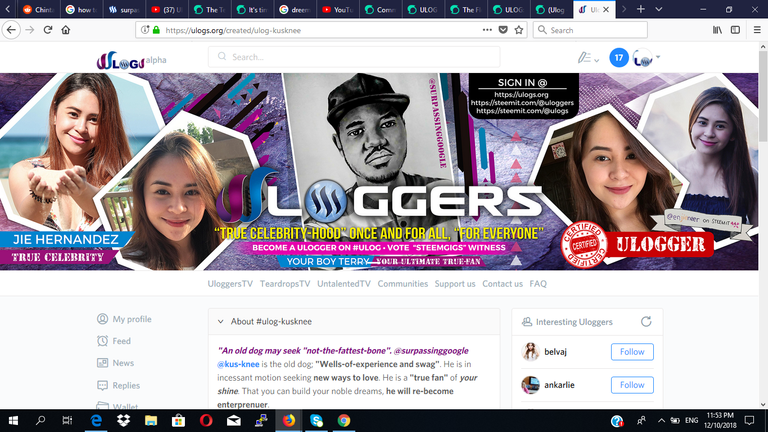Open Windows Action Center notifications

coord(749,420)
